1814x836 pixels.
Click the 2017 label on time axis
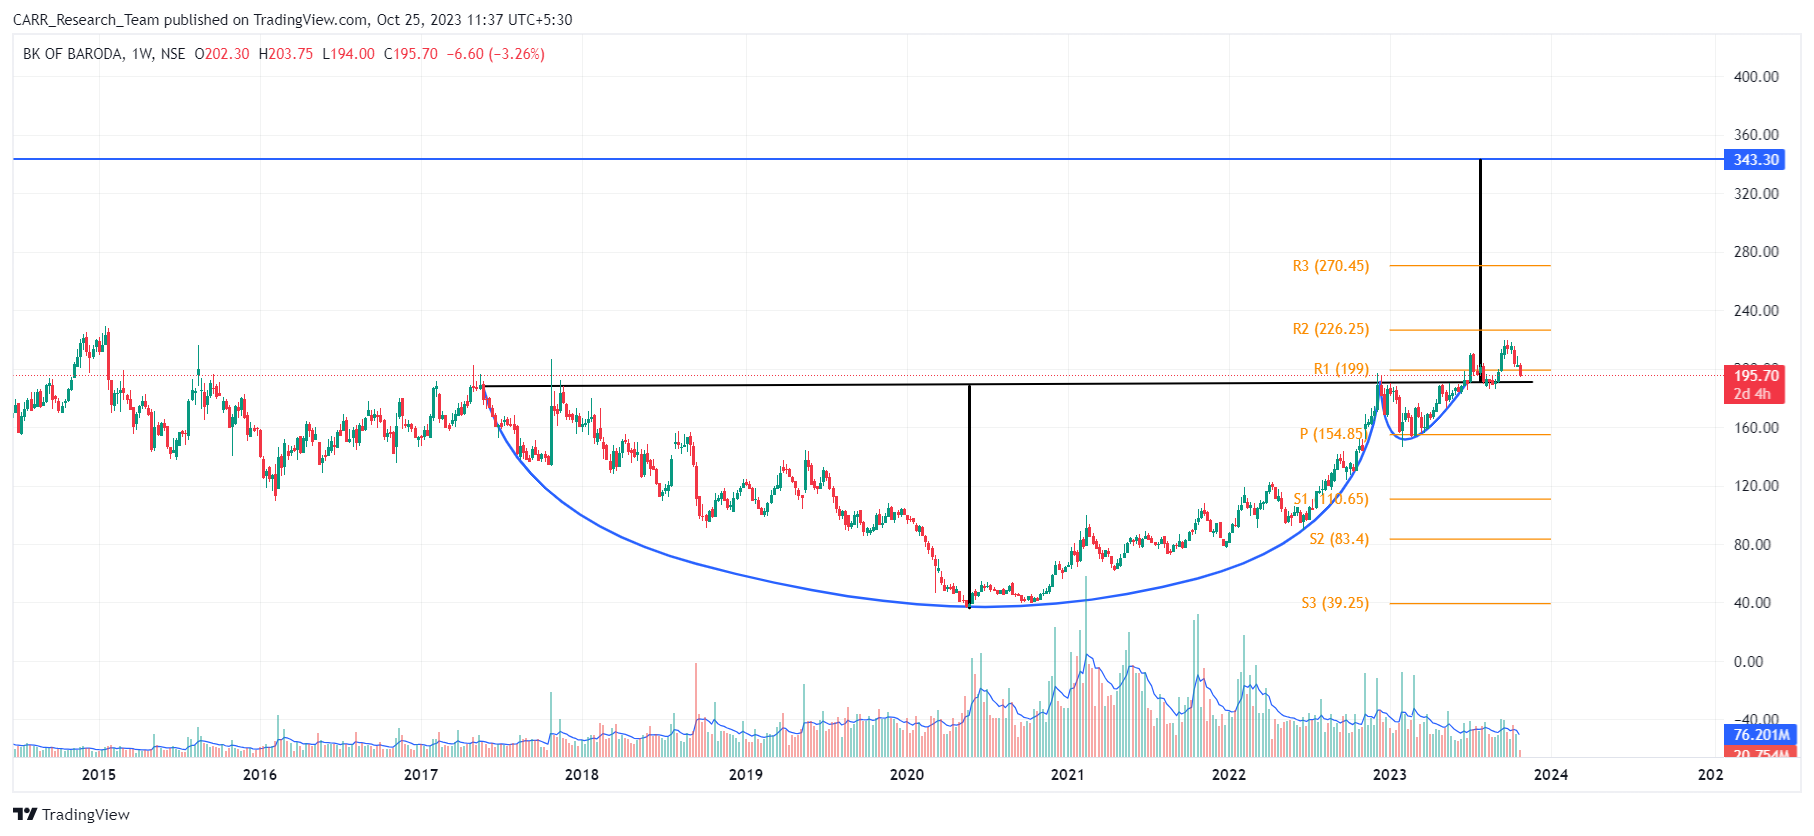point(421,775)
